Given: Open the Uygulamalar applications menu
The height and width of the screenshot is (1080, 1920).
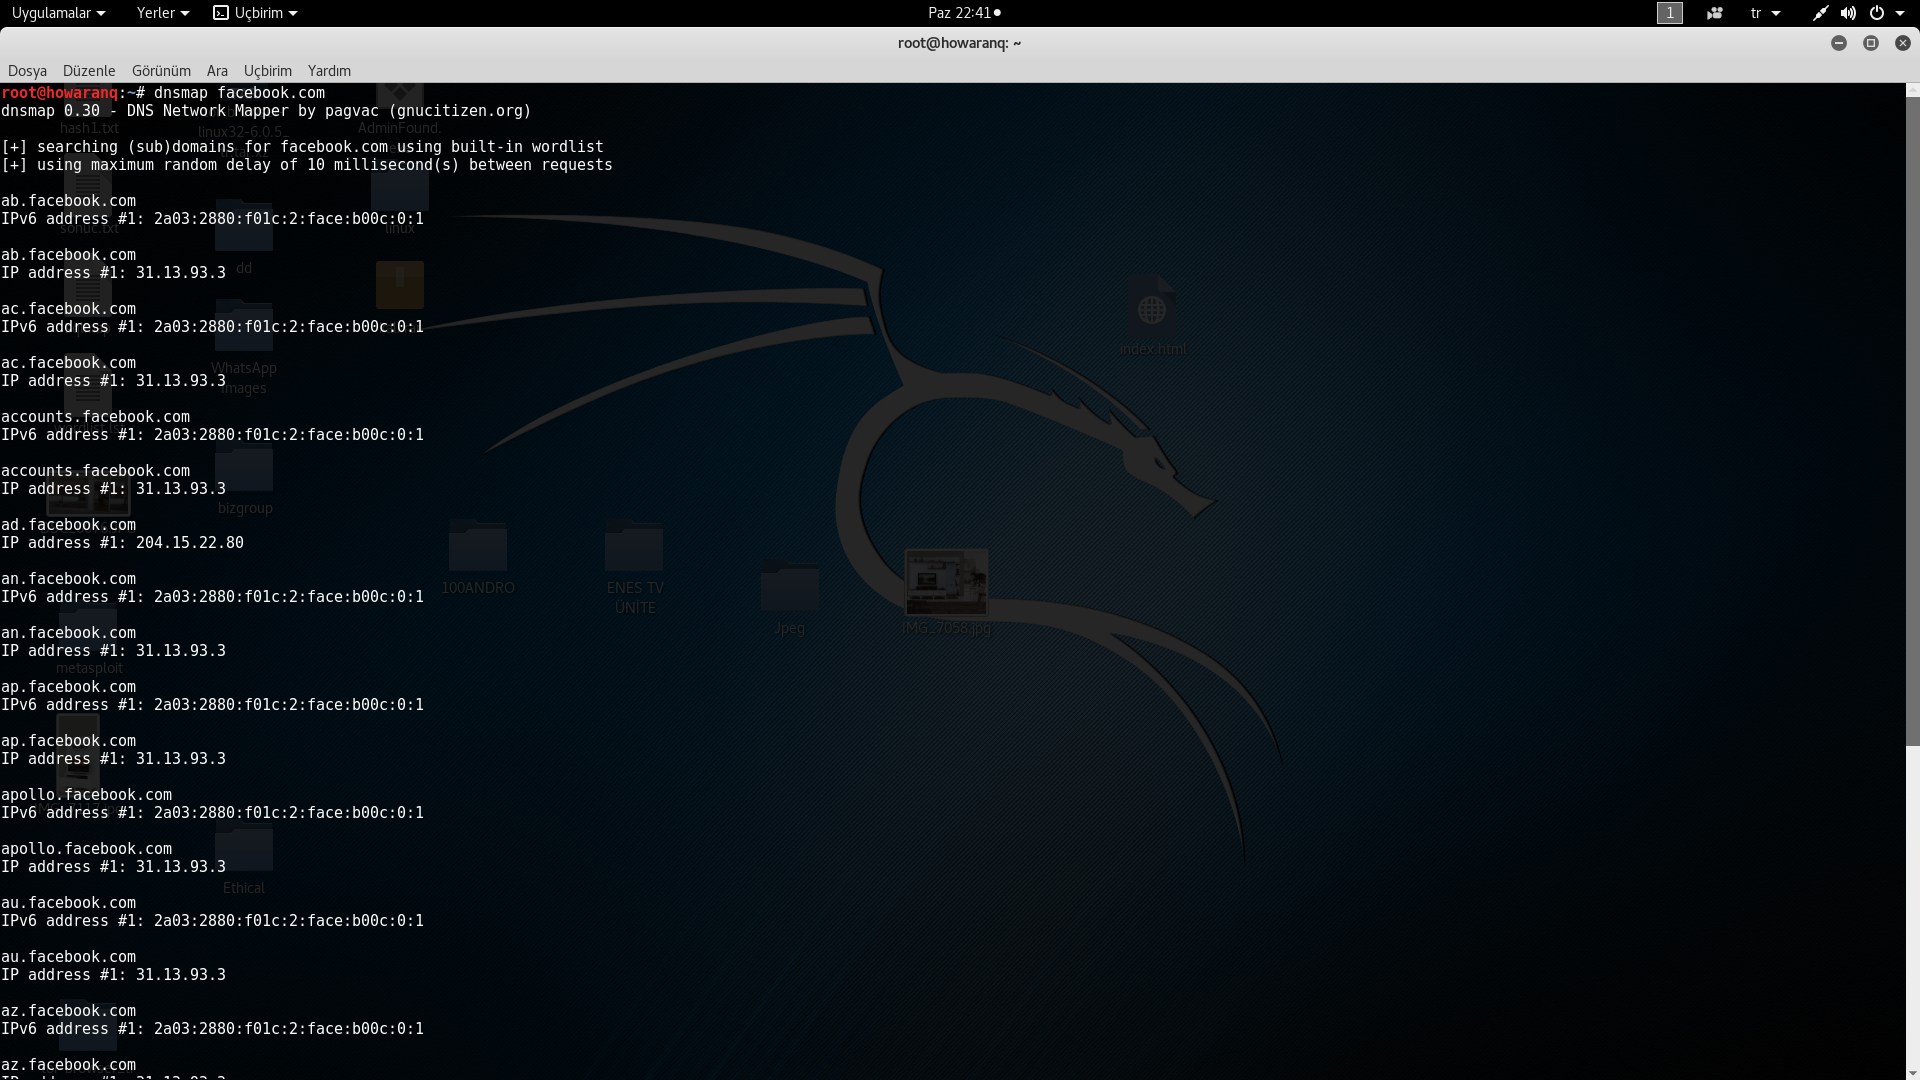Looking at the screenshot, I should [x=58, y=13].
